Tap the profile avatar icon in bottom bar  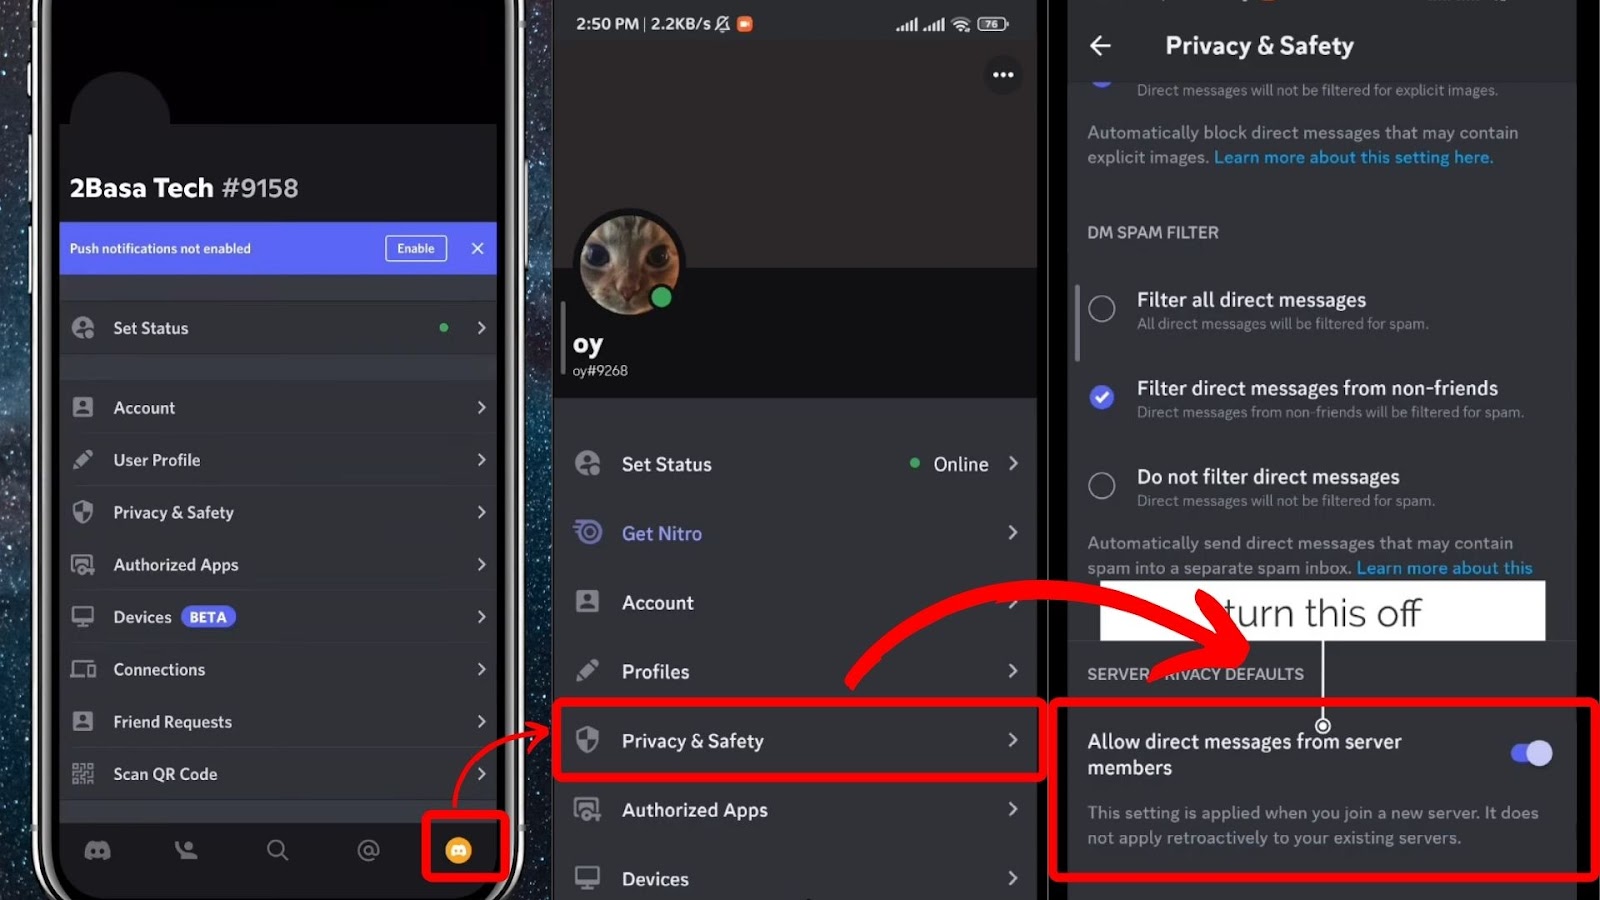coord(461,848)
